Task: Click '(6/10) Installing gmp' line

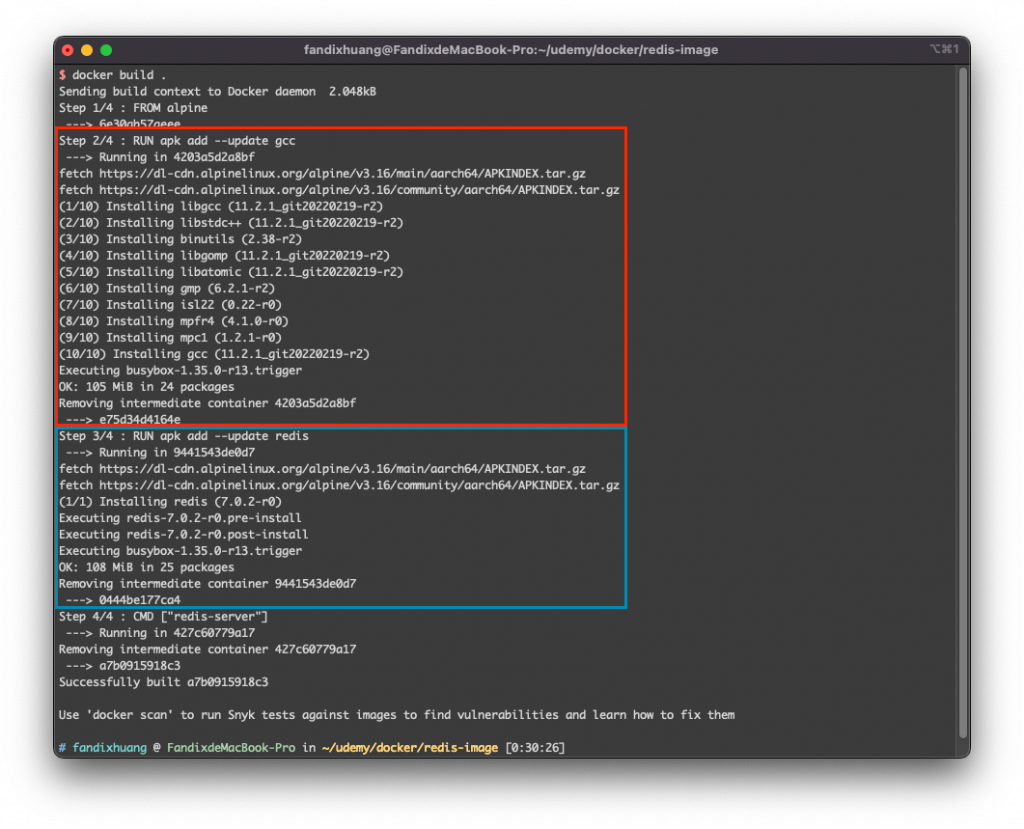Action: click(x=167, y=288)
